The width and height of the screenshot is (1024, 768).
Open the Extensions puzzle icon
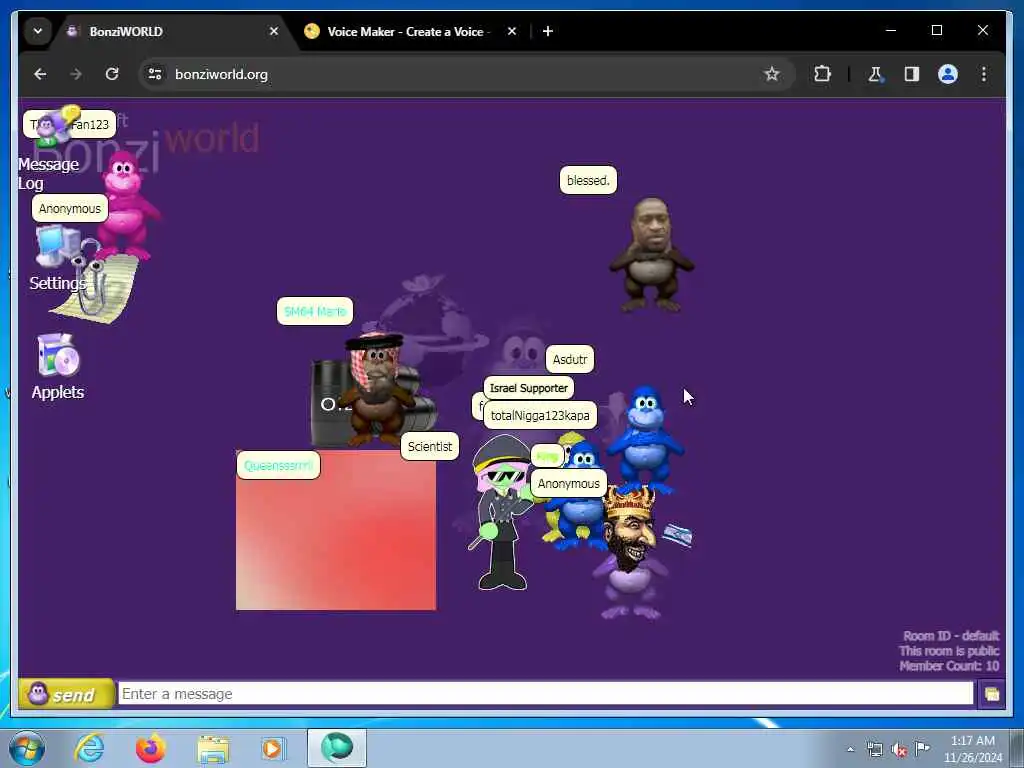tap(822, 74)
